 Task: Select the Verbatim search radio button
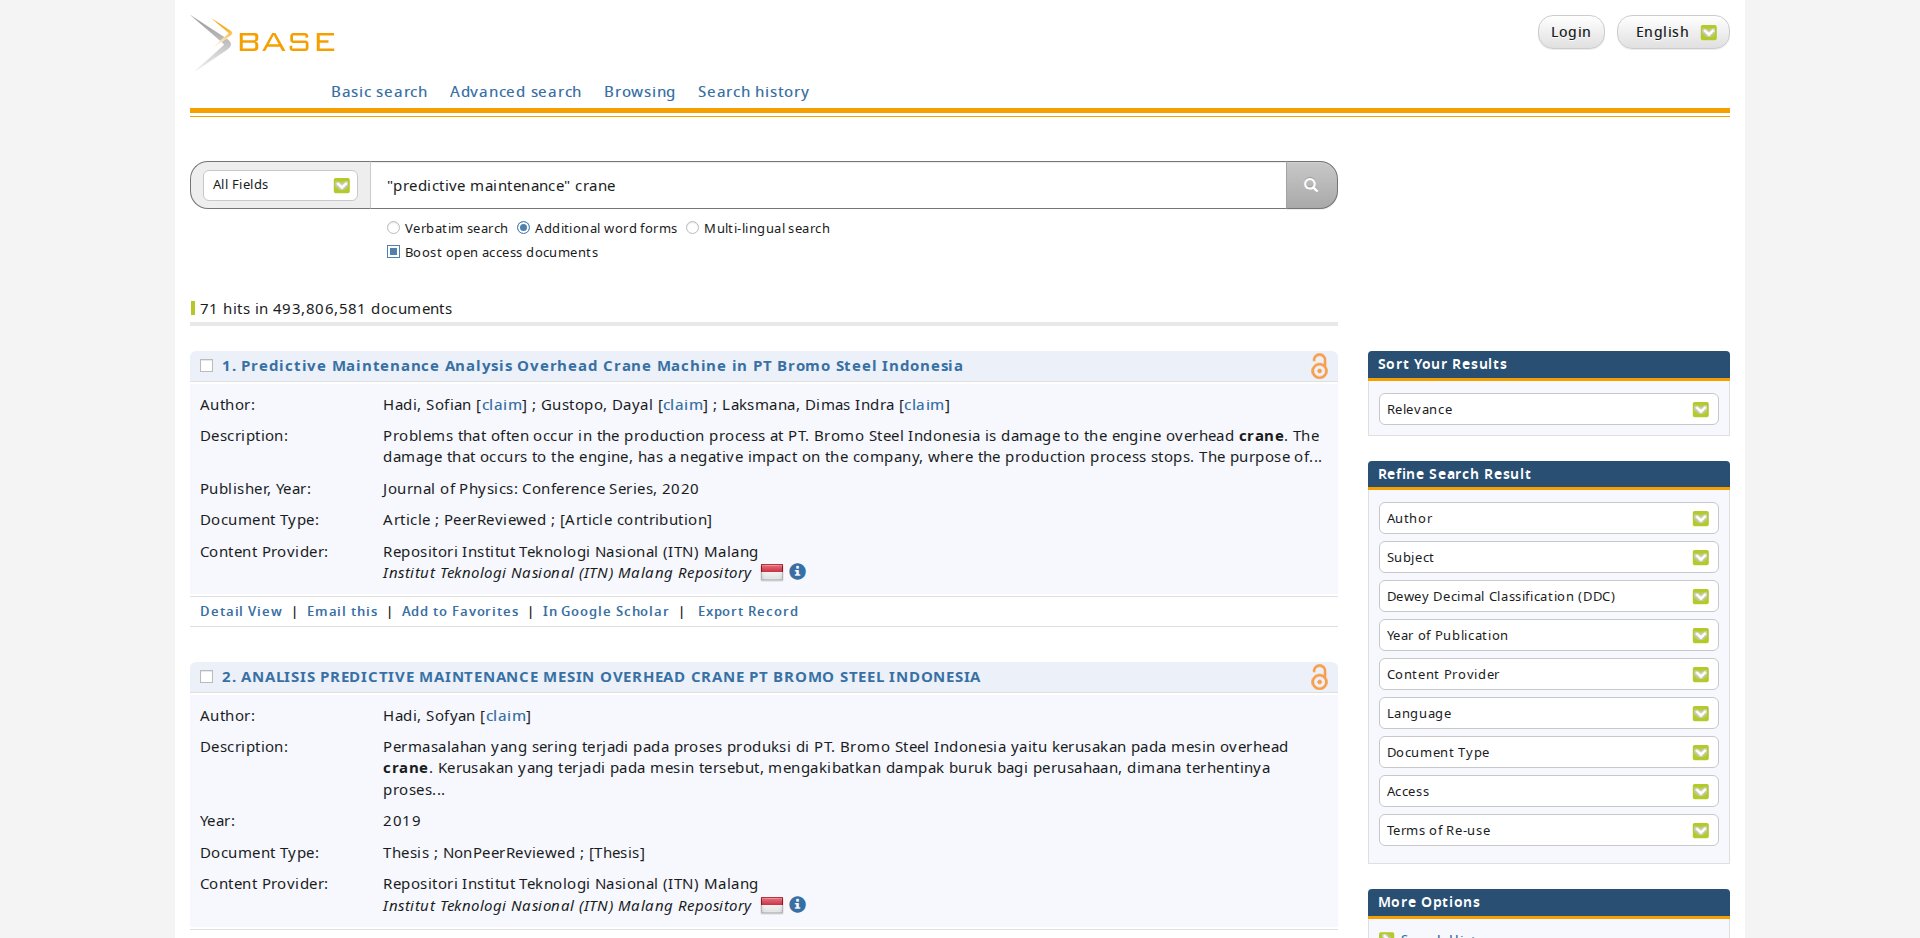tap(393, 228)
